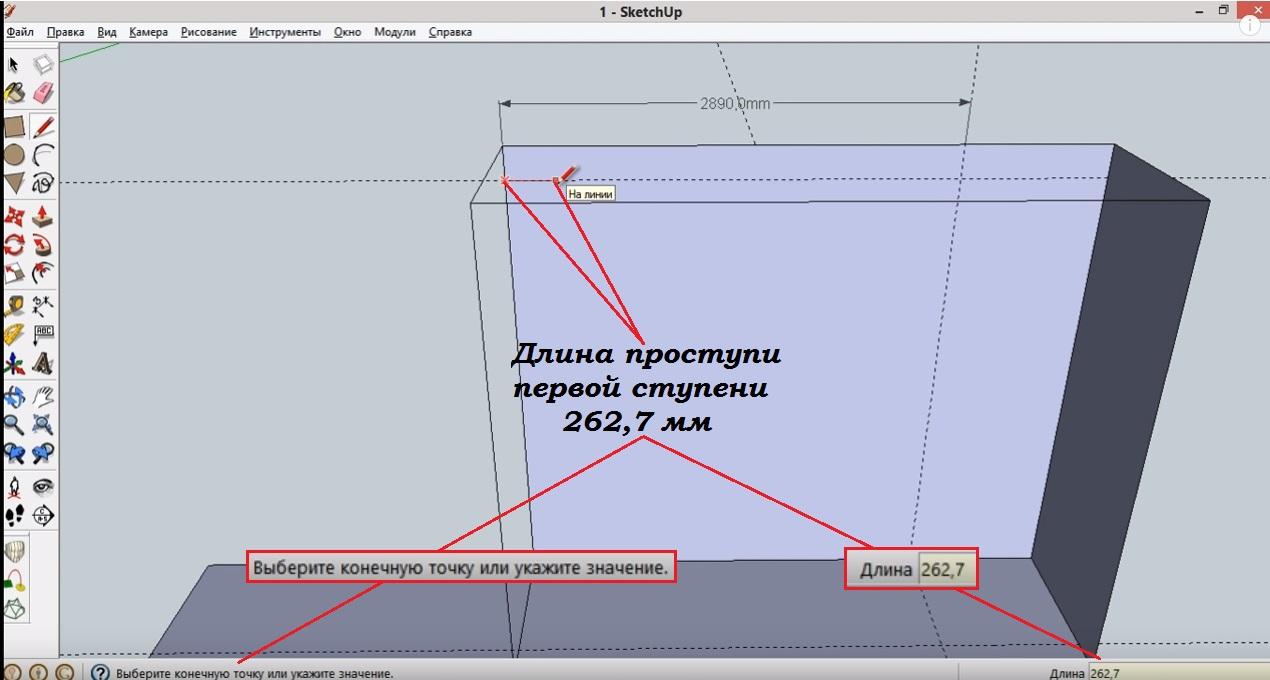Select the Orbit camera tool
Viewport: 1270px width, 680px height.
coord(14,397)
